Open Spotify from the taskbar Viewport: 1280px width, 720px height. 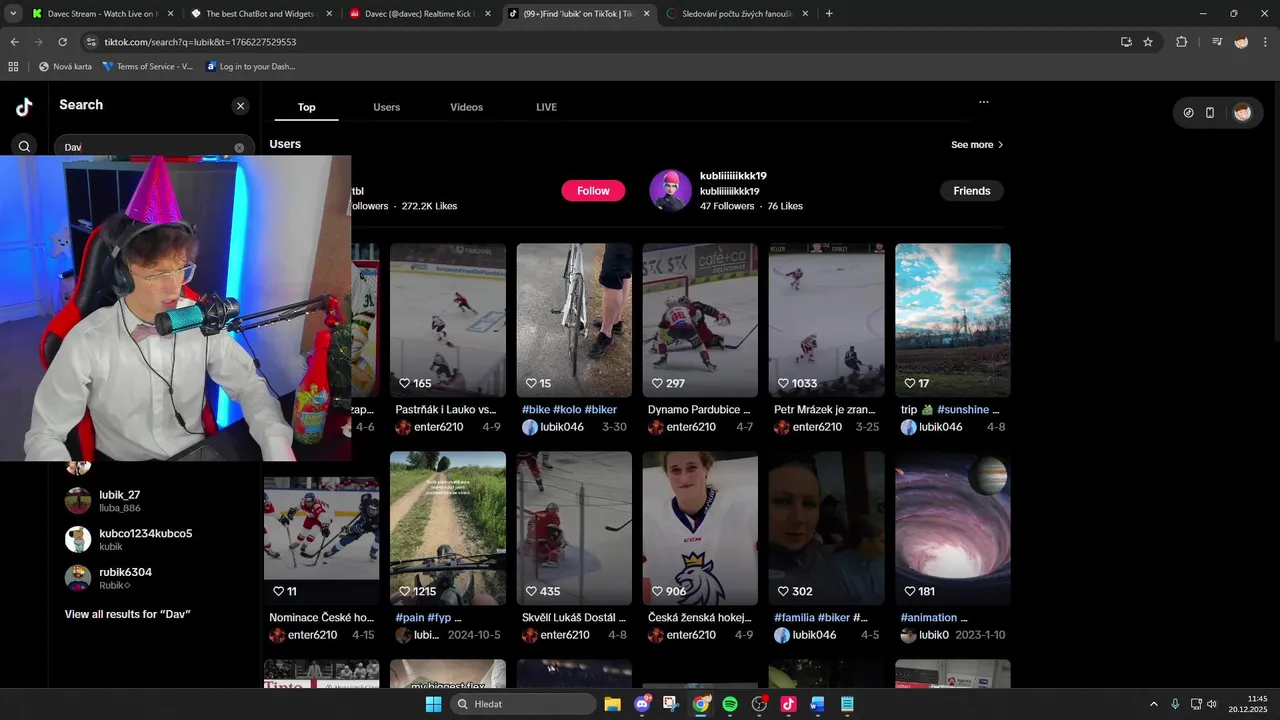click(x=730, y=704)
